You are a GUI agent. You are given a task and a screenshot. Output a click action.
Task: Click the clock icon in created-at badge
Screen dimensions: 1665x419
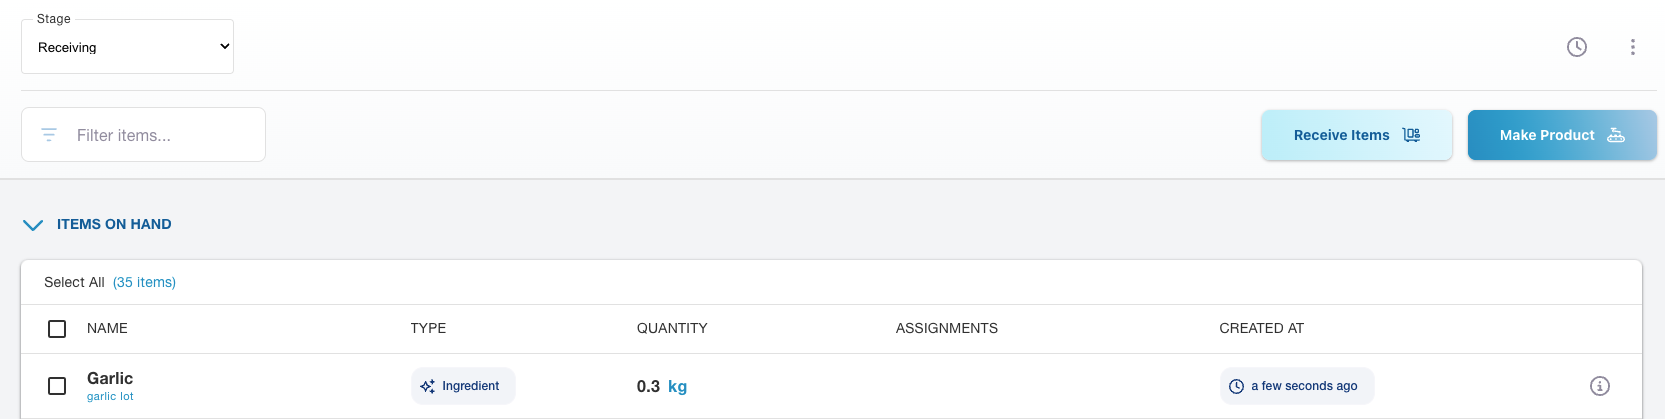[1237, 386]
